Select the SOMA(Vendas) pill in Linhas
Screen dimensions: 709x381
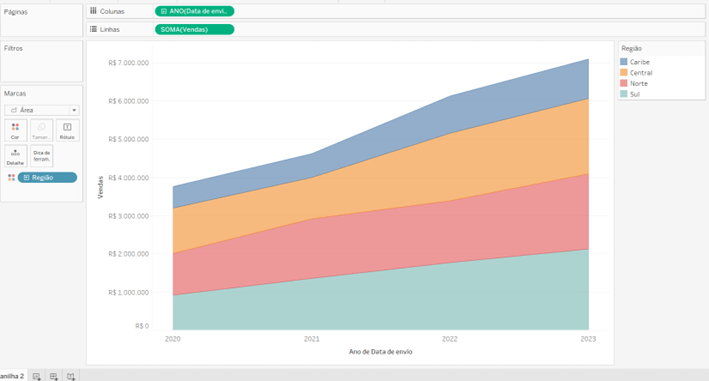(194, 29)
